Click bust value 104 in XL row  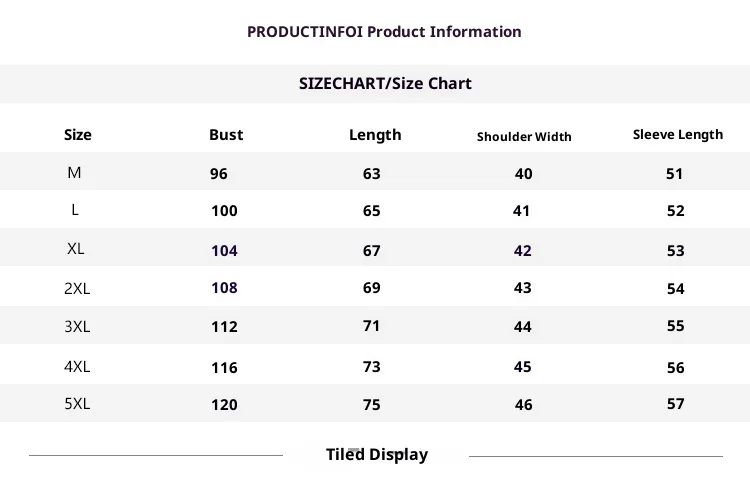pyautogui.click(x=224, y=251)
